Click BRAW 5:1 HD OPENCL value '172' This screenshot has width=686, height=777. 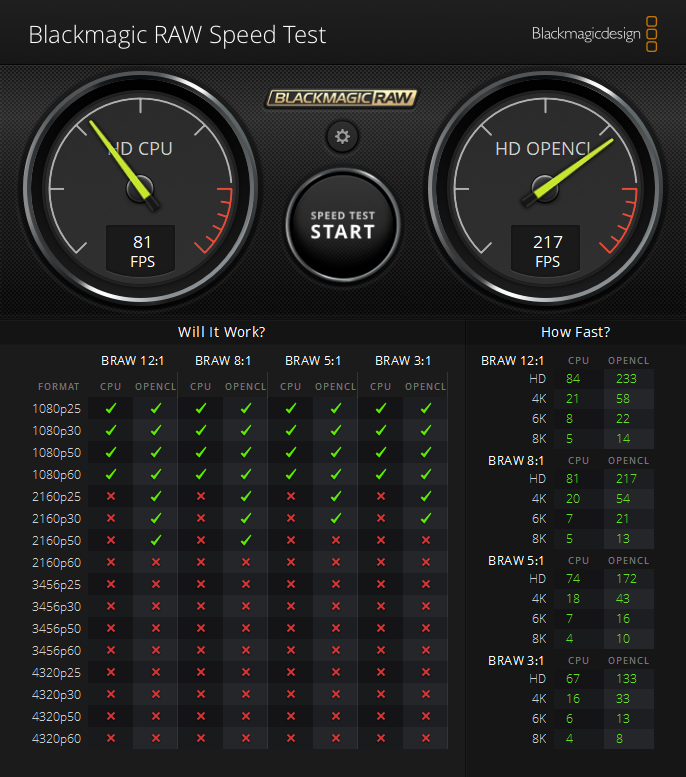pos(626,579)
